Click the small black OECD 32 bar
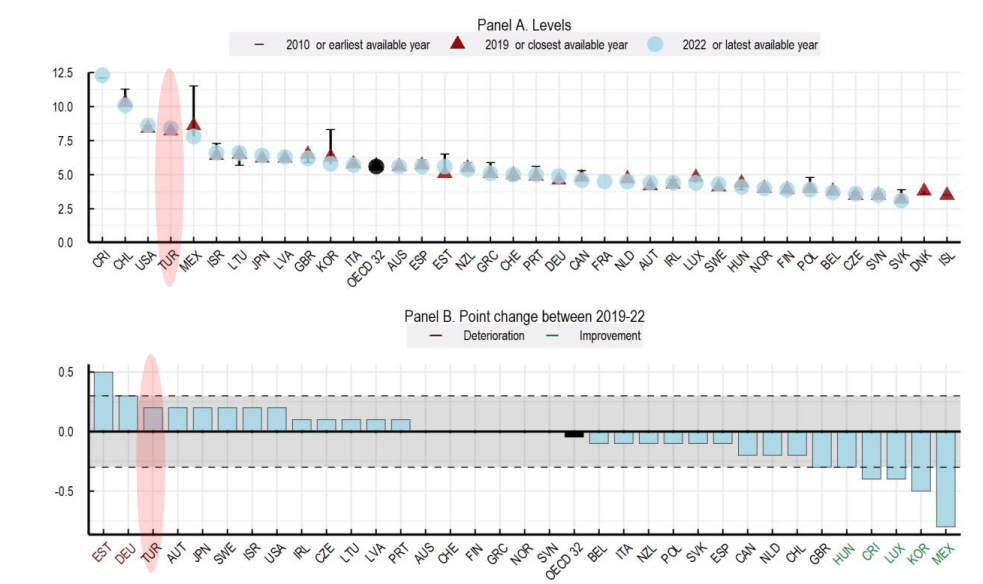 click(574, 434)
